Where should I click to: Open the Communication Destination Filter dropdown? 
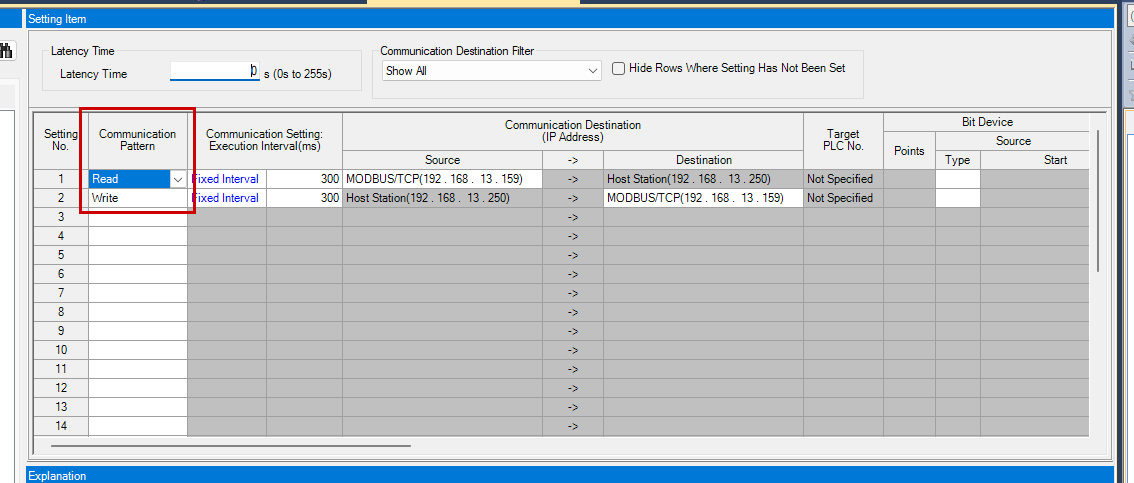pyautogui.click(x=491, y=71)
